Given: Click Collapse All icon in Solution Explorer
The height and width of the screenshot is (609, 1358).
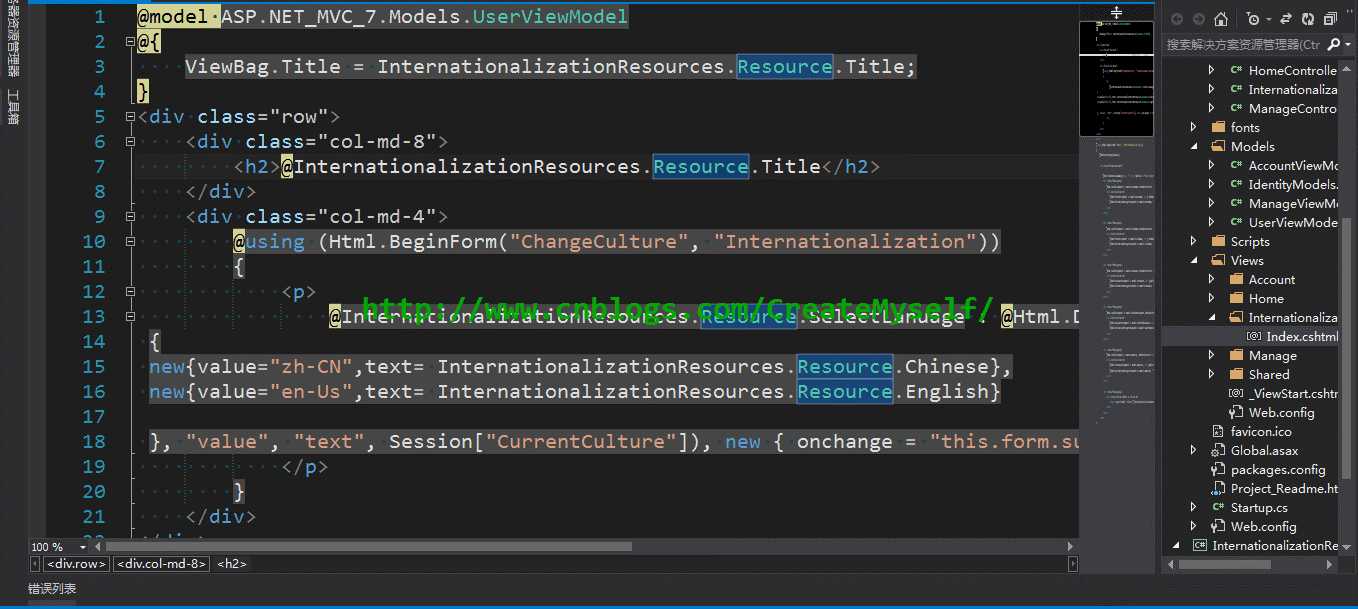Looking at the screenshot, I should tap(1330, 19).
